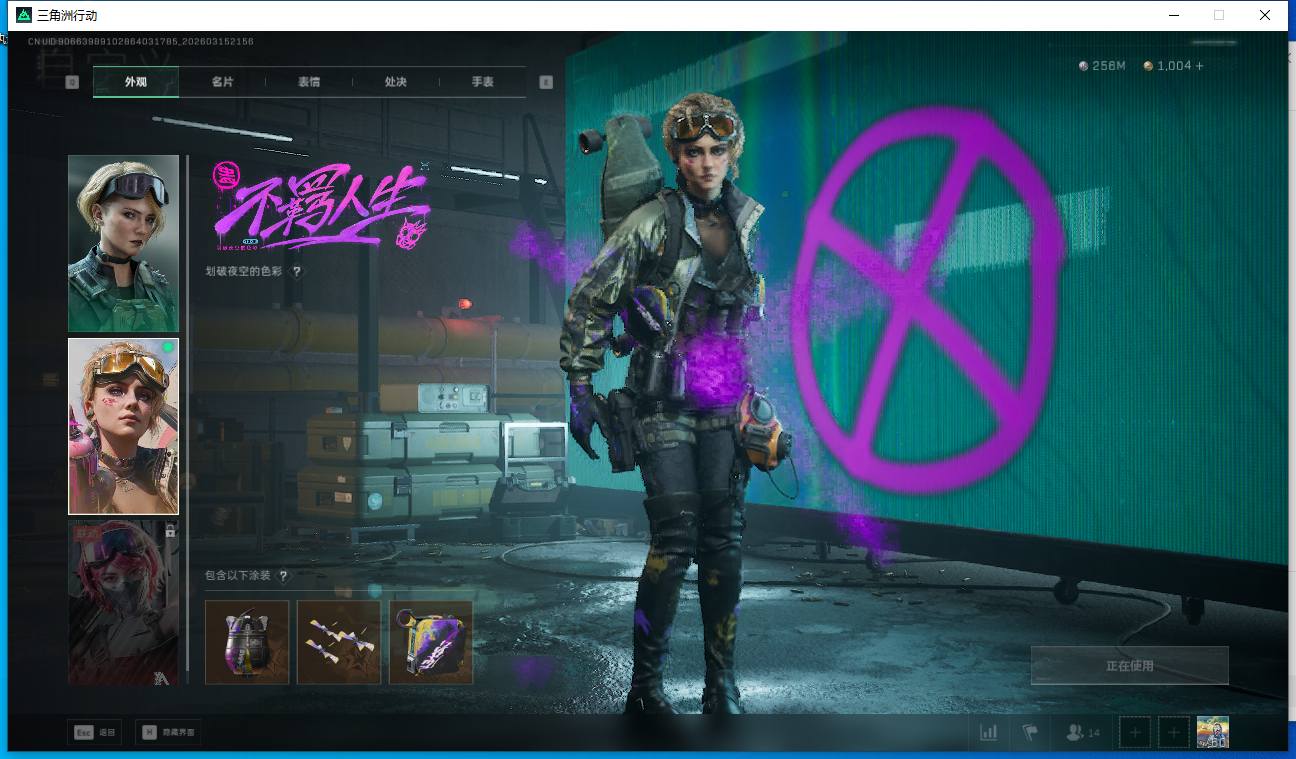Open the arrows paint item
The width and height of the screenshot is (1296, 759).
(339, 642)
